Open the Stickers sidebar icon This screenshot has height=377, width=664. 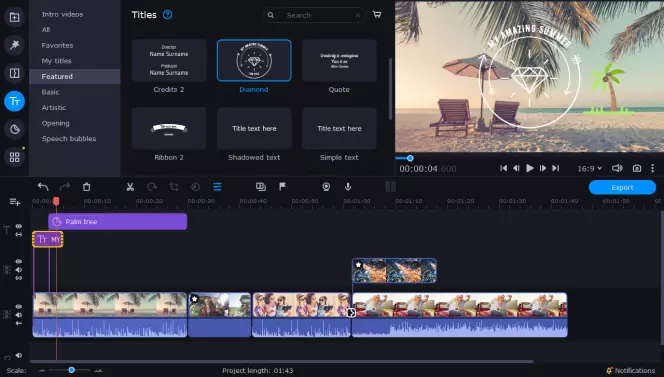pos(14,129)
